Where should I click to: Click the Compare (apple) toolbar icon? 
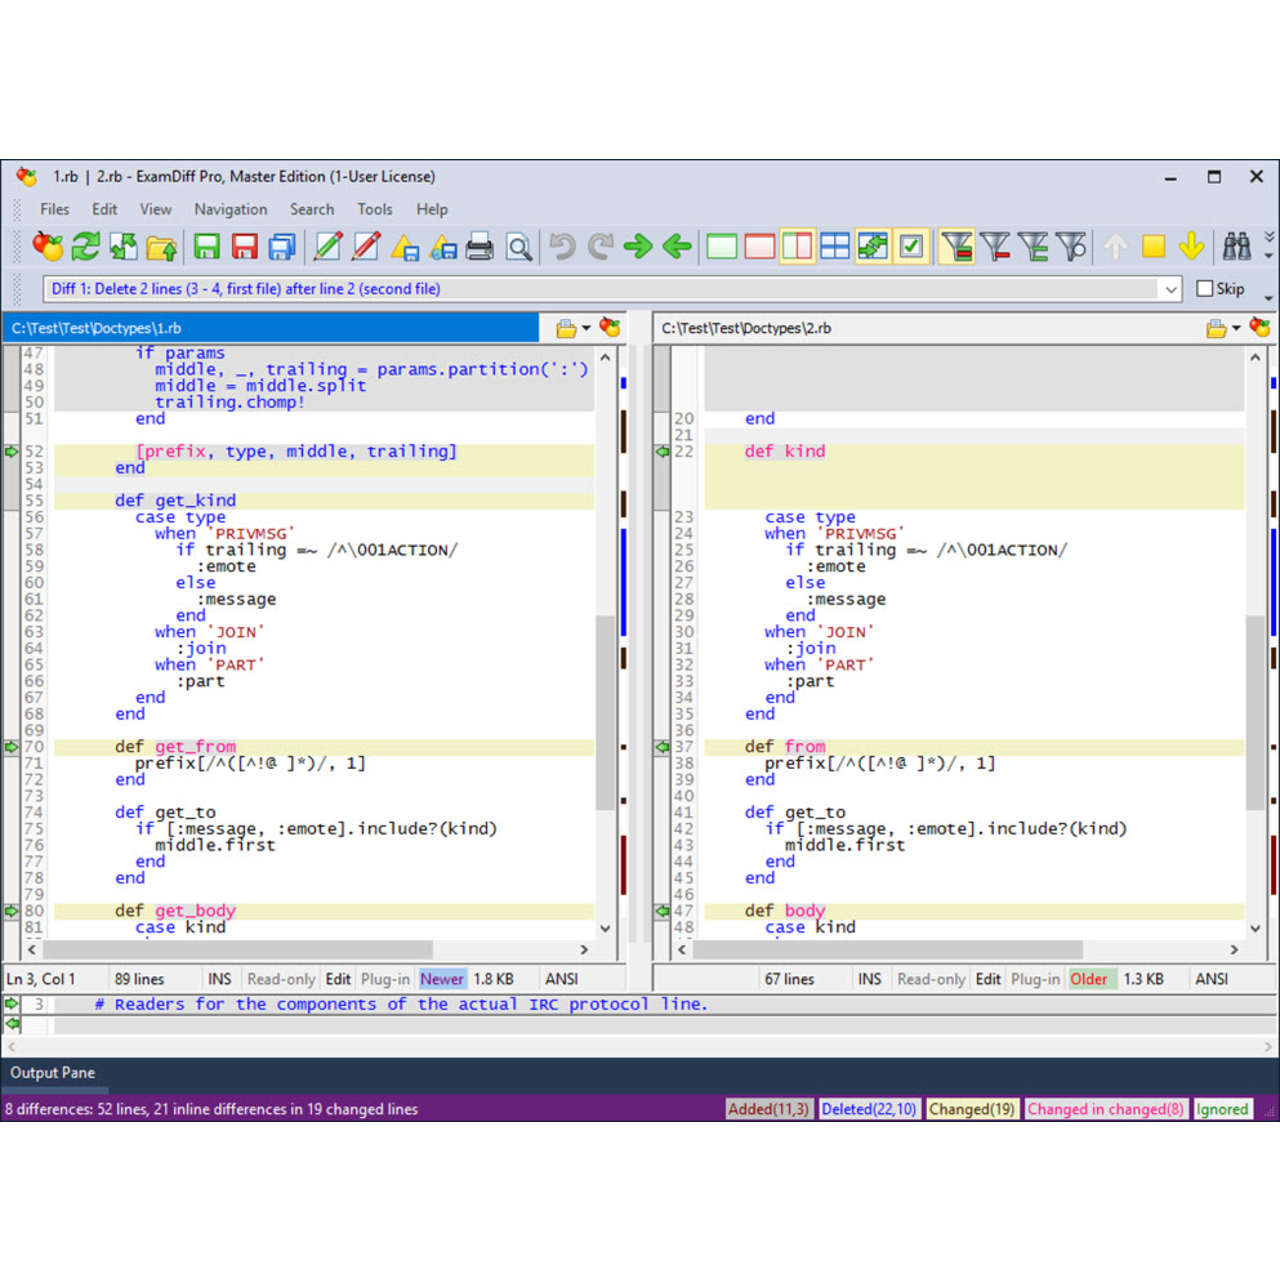click(47, 246)
